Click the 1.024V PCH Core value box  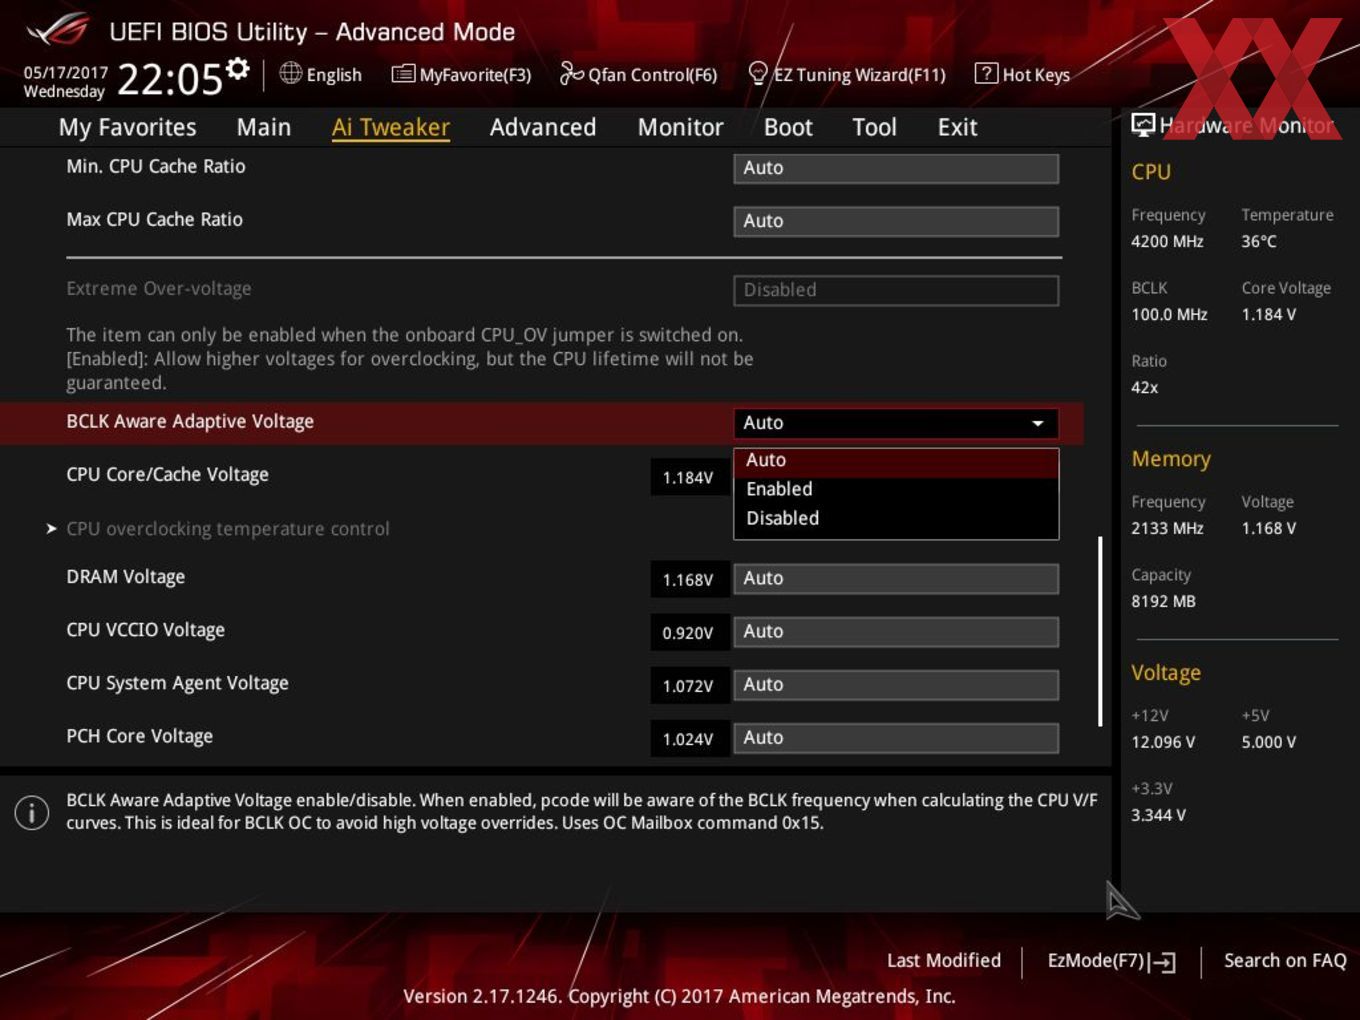tap(688, 739)
